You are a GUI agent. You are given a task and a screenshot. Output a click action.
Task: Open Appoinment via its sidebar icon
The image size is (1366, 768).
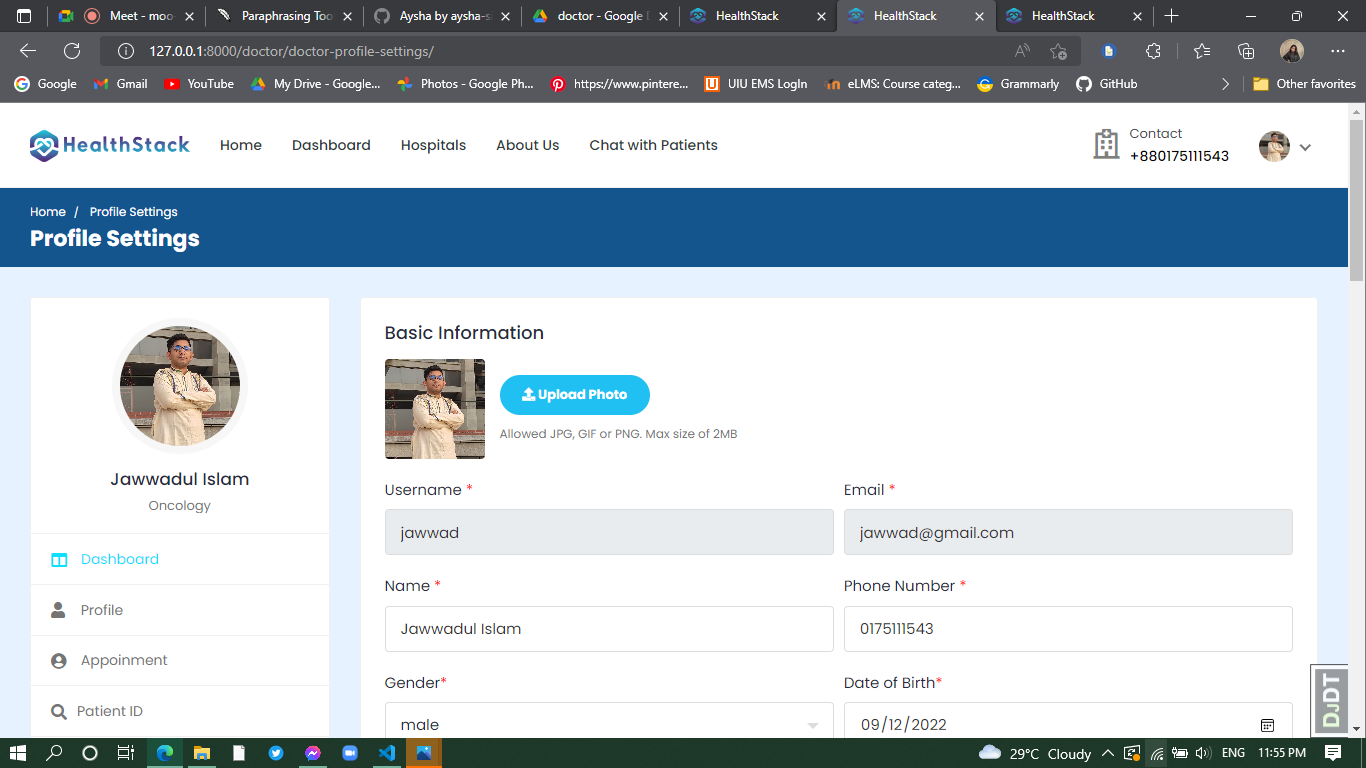[58, 660]
